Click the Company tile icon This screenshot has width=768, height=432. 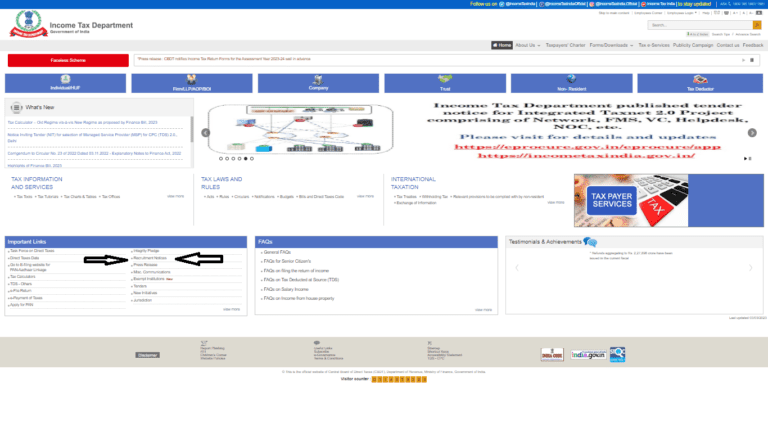(x=318, y=79)
